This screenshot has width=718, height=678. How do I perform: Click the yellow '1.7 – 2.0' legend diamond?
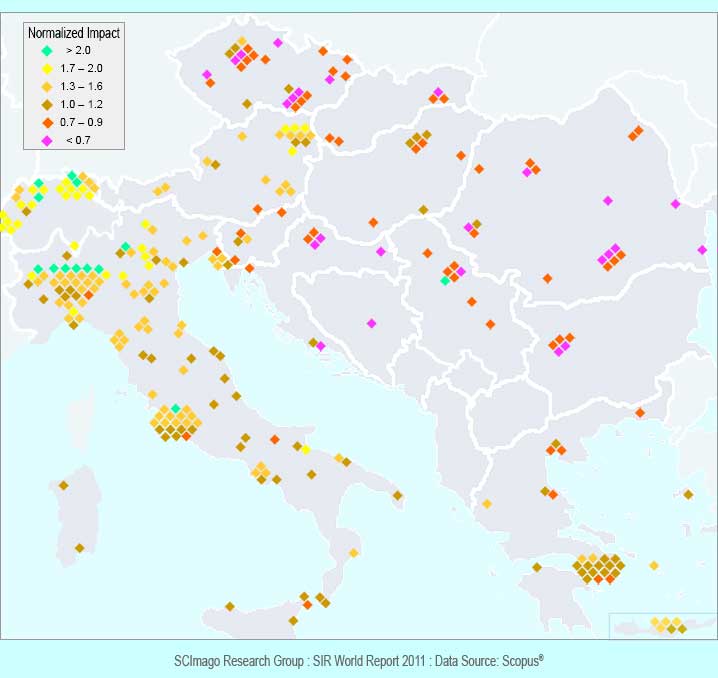click(x=47, y=69)
